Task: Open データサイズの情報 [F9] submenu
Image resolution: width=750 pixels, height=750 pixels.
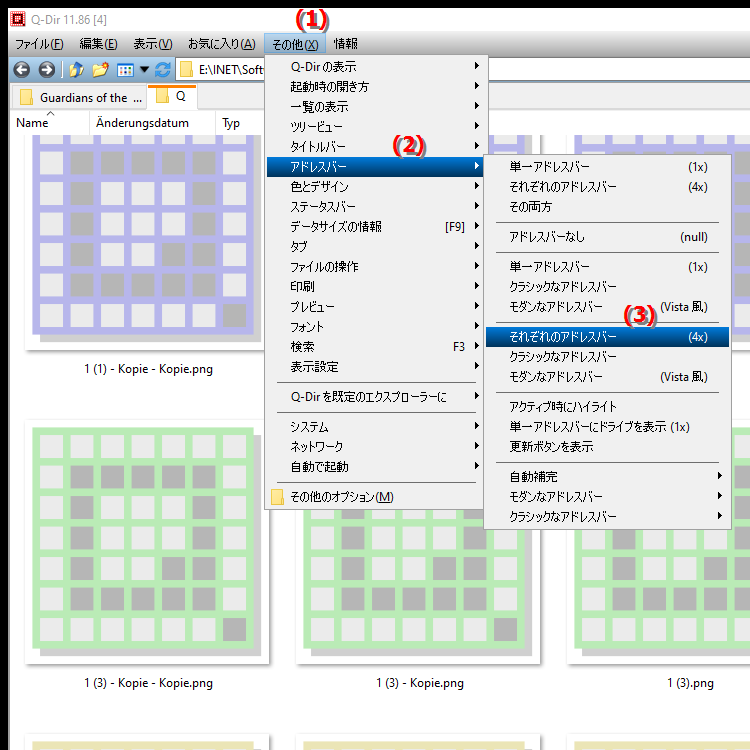Action: [375, 227]
